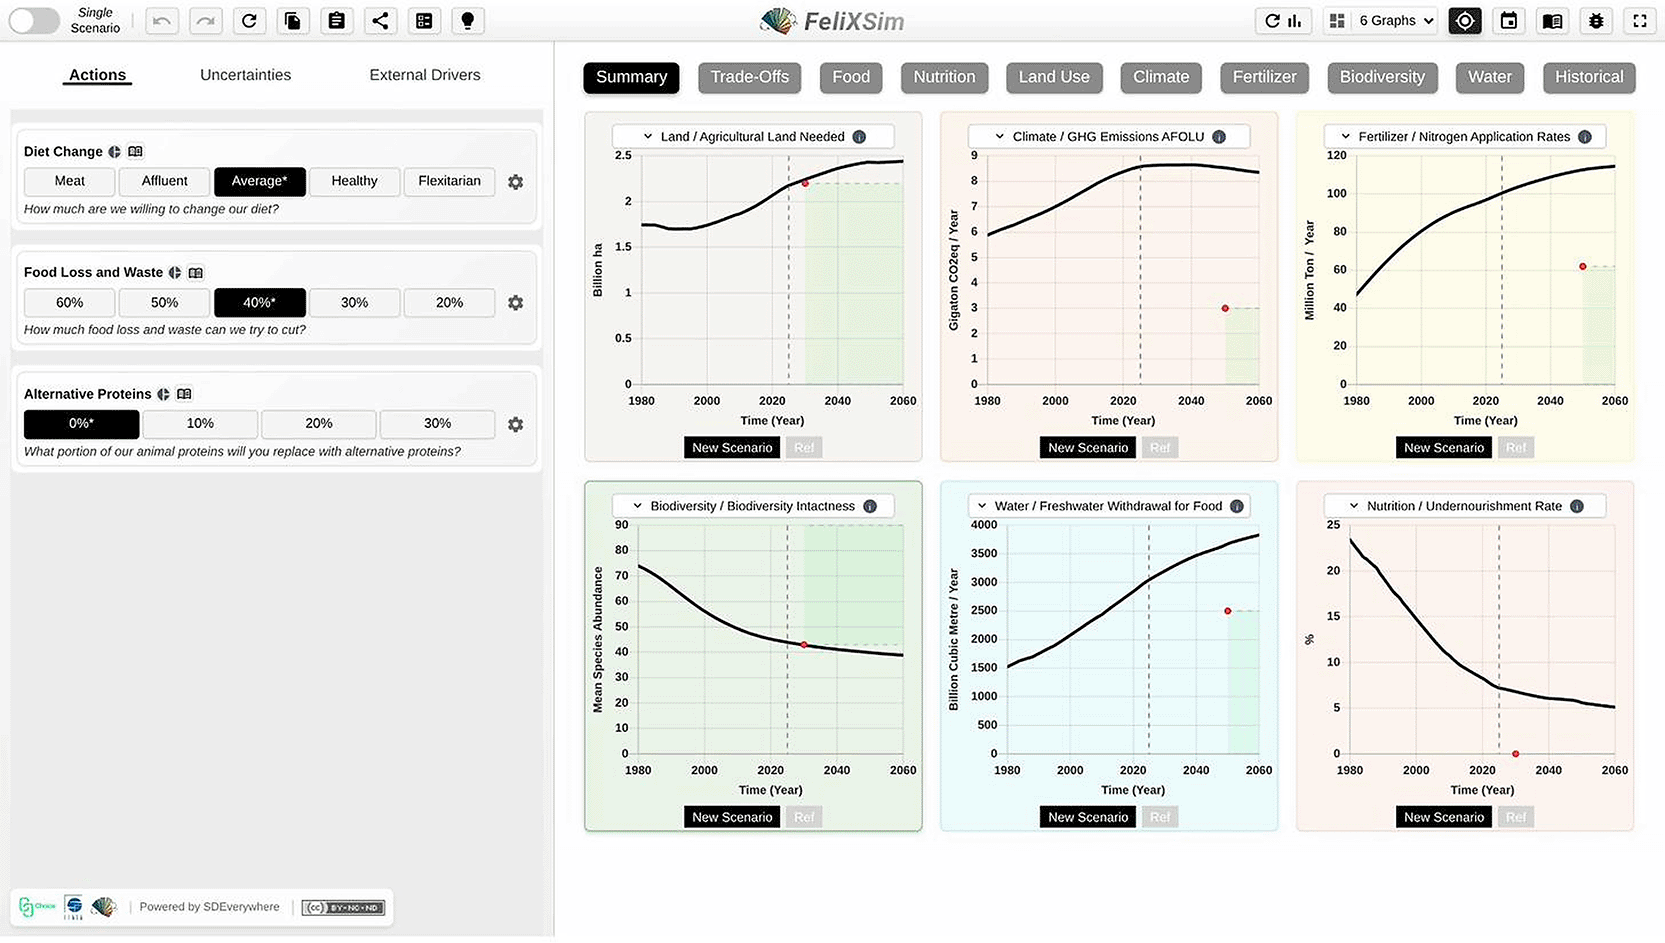Image resolution: width=1665 pixels, height=943 pixels.
Task: Click the reload scenario icon in the left toolbar
Action: [x=249, y=21]
